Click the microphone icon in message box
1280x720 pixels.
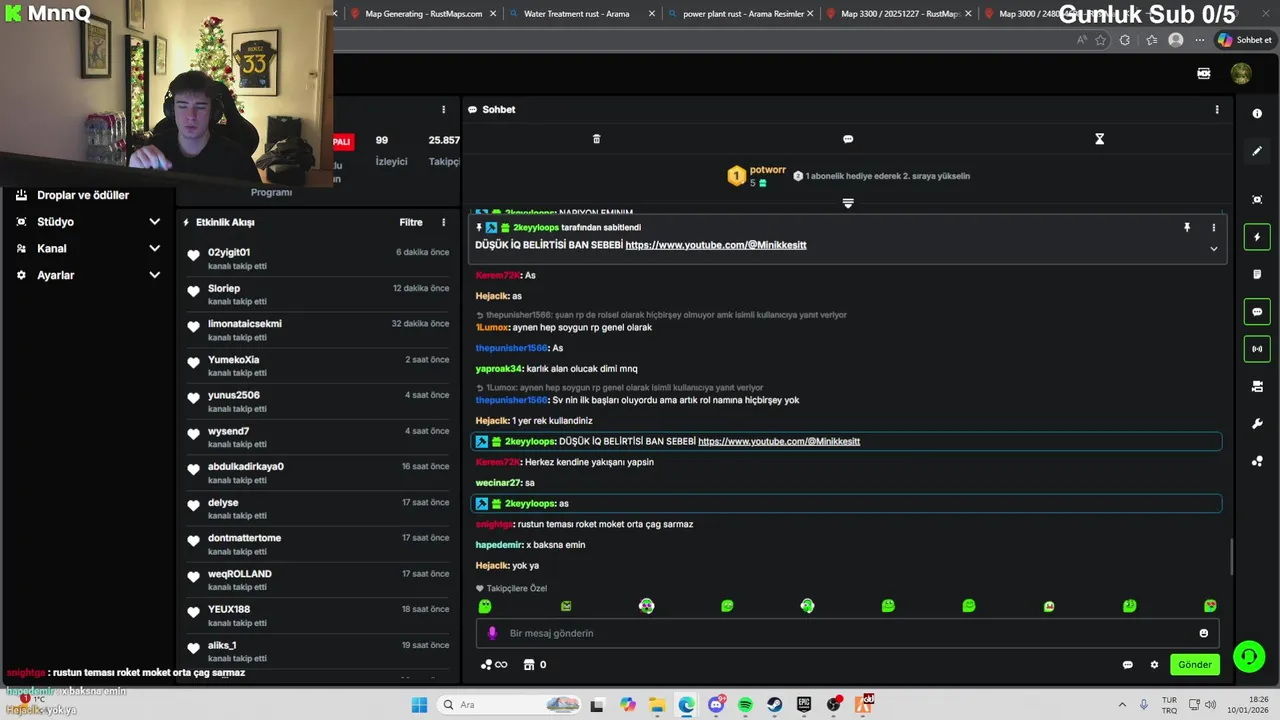(492, 633)
